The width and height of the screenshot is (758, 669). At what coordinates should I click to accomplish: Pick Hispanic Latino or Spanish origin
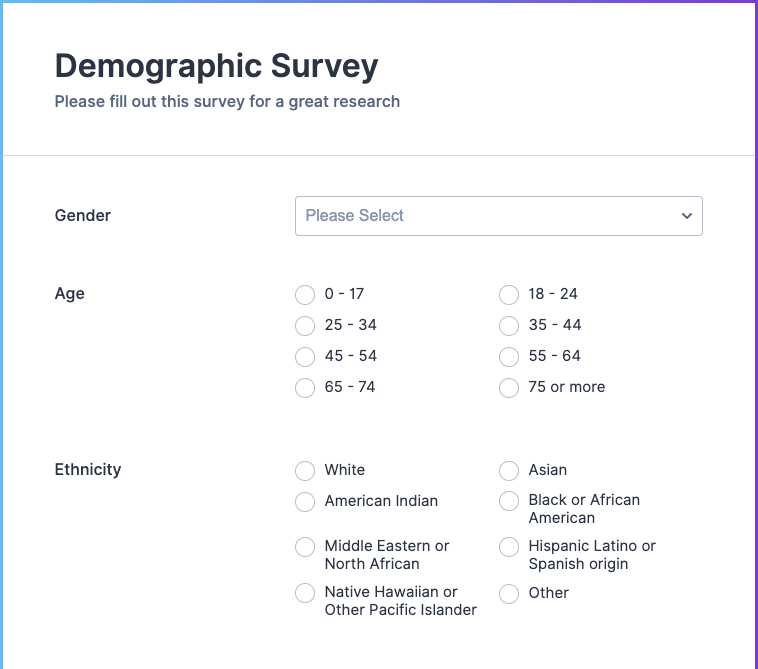509,547
